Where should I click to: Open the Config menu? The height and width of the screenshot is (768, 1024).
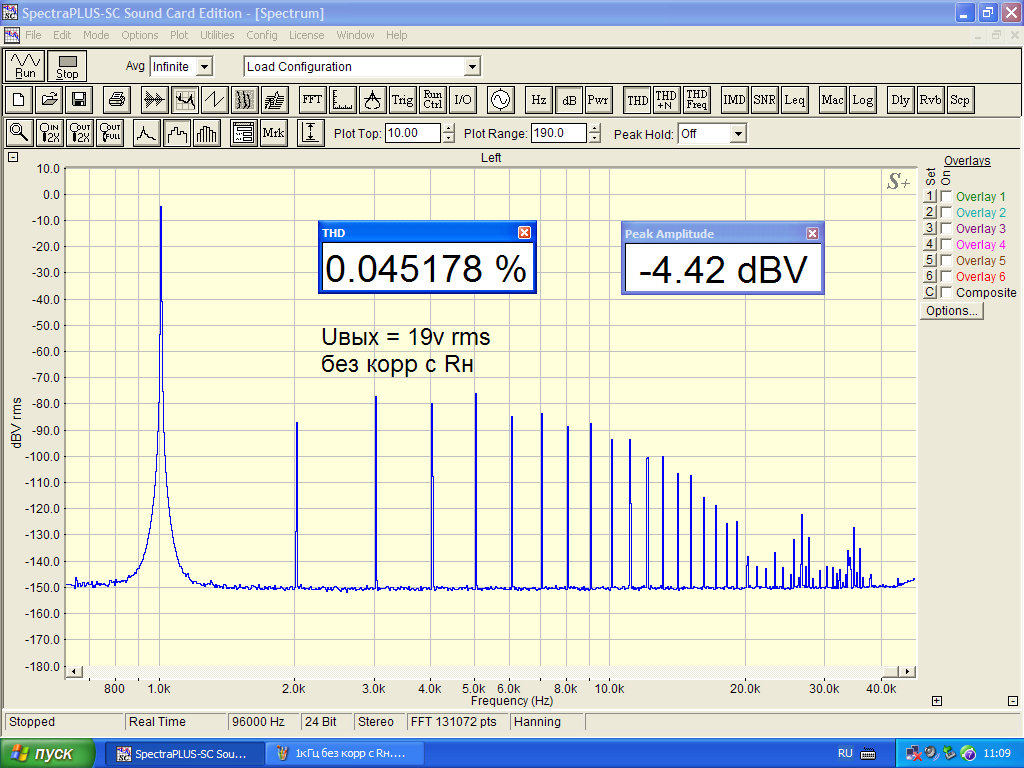tap(261, 35)
